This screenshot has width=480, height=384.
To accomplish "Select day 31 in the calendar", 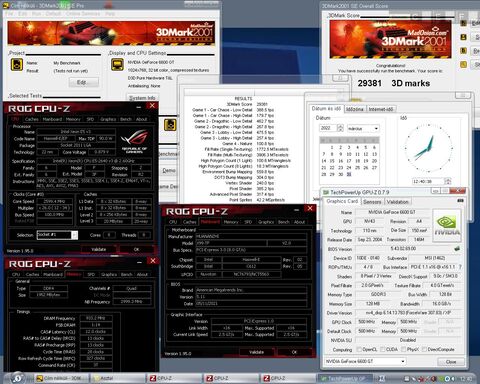I will [x=349, y=174].
